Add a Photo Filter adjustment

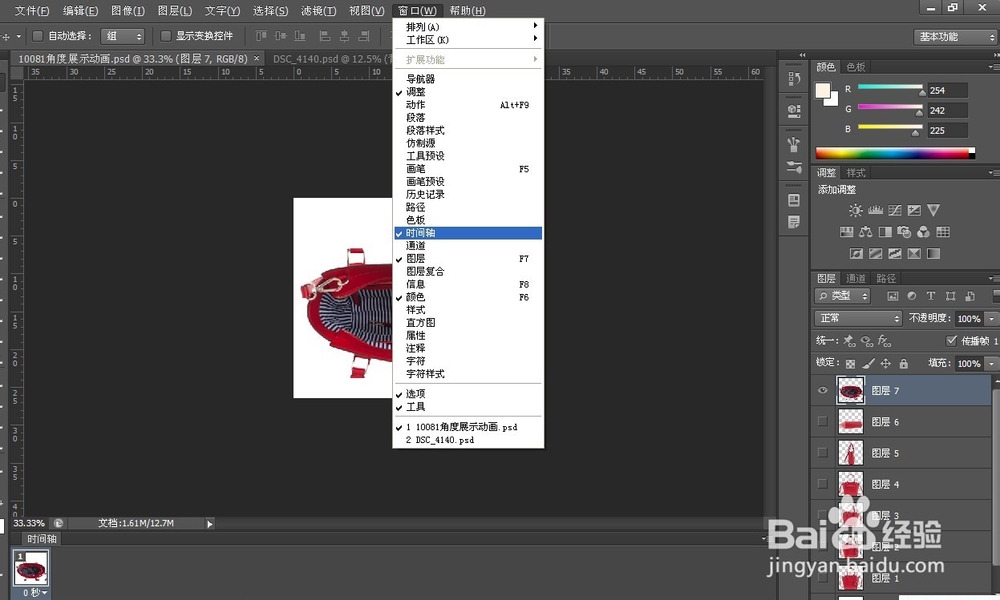coord(902,231)
